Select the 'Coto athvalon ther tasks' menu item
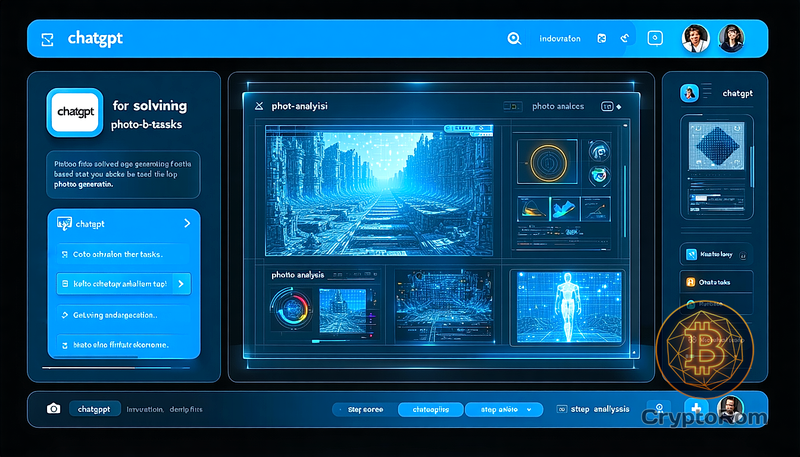This screenshot has width=800, height=457. point(118,254)
